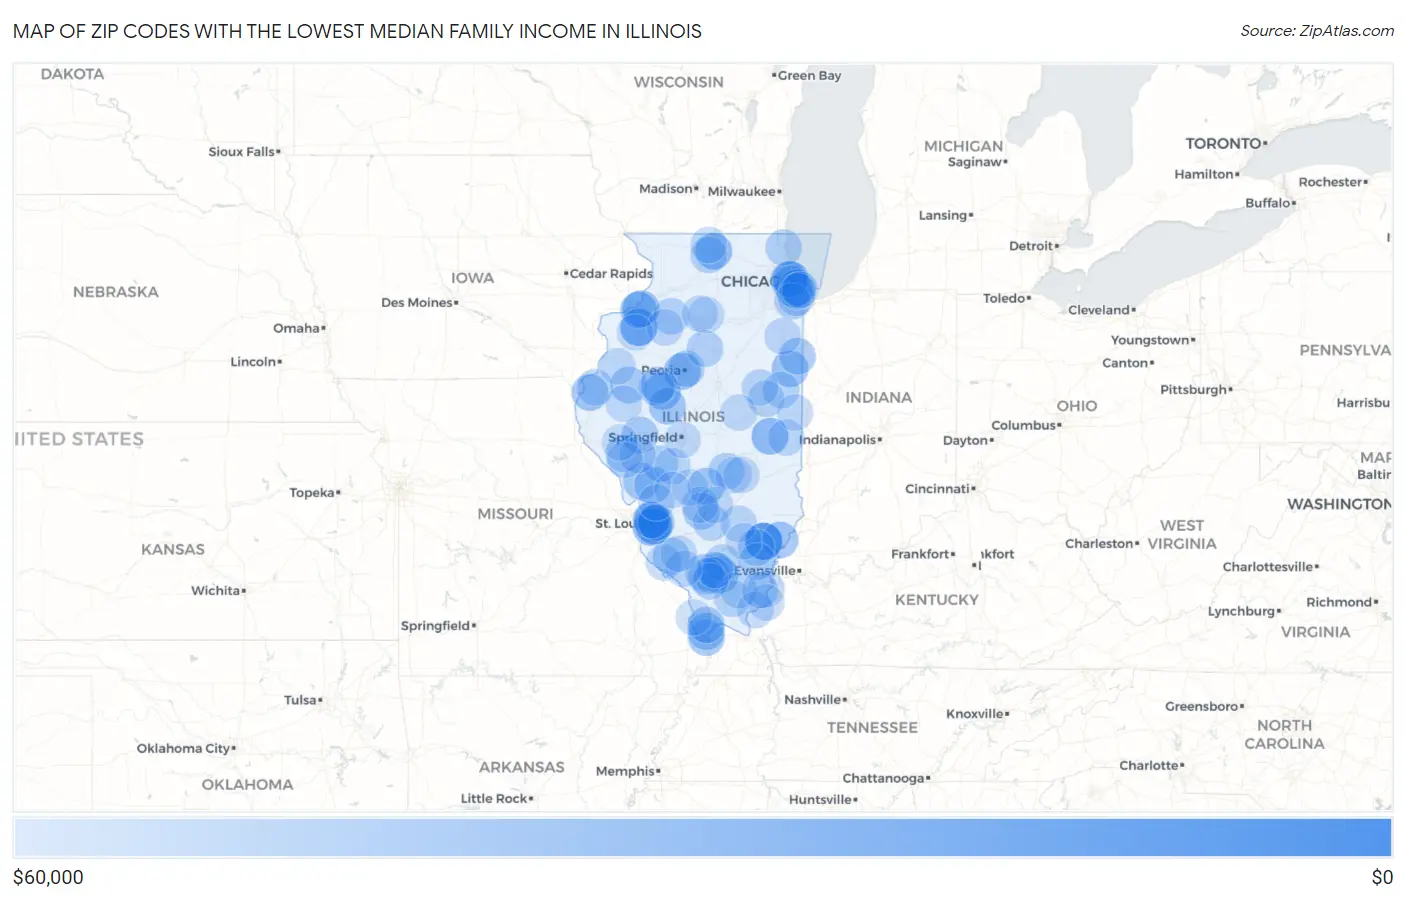Click the Peoria city label
The image size is (1406, 899).
coord(663,370)
